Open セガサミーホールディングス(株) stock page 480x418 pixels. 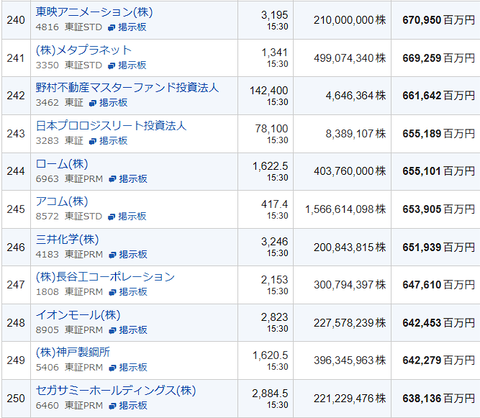click(x=116, y=391)
